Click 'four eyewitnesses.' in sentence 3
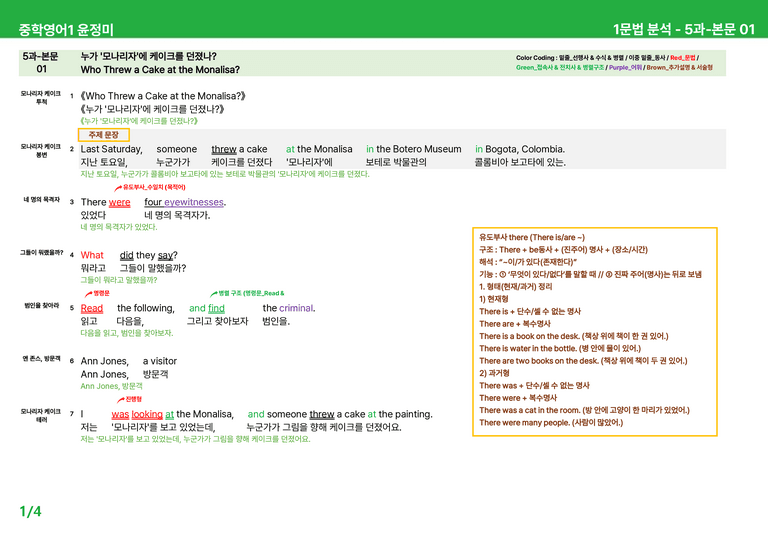Image resolution: width=768 pixels, height=543 pixels. click(185, 202)
